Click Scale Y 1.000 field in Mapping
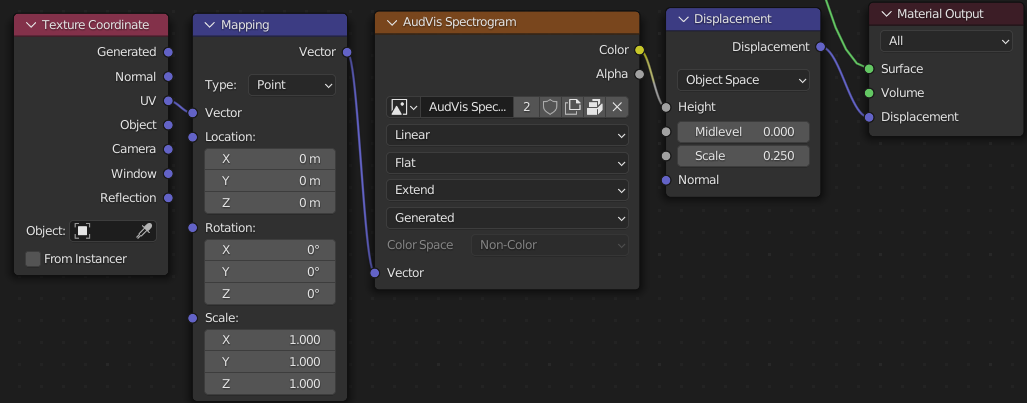 pyautogui.click(x=270, y=362)
